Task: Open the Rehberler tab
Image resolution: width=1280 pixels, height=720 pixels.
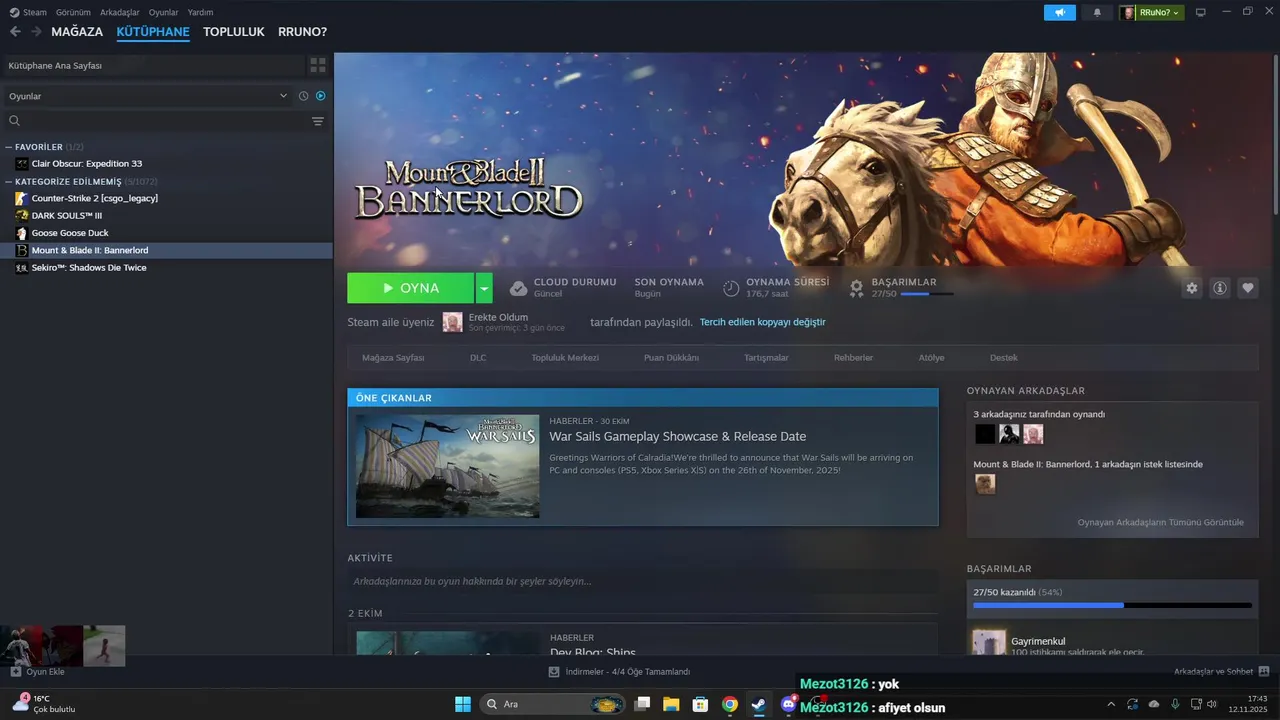Action: click(853, 358)
